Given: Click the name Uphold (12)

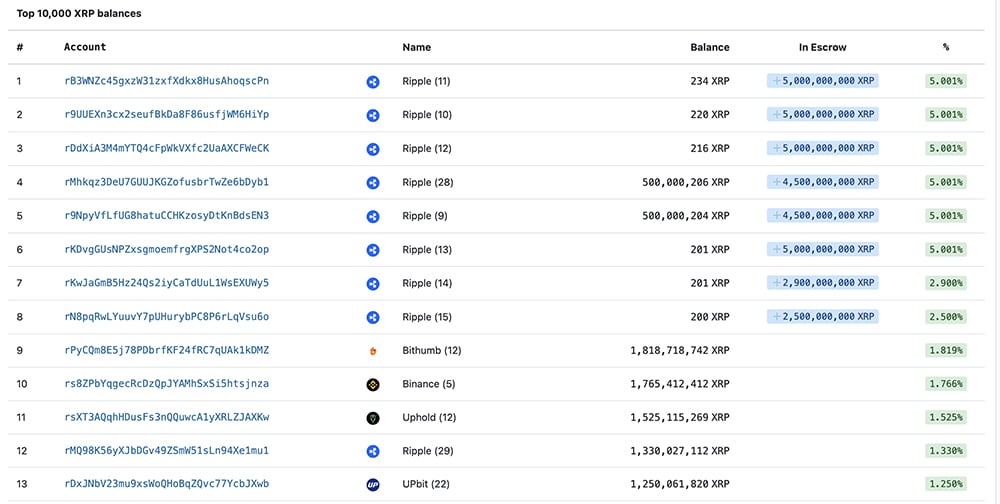Looking at the screenshot, I should [x=429, y=418].
